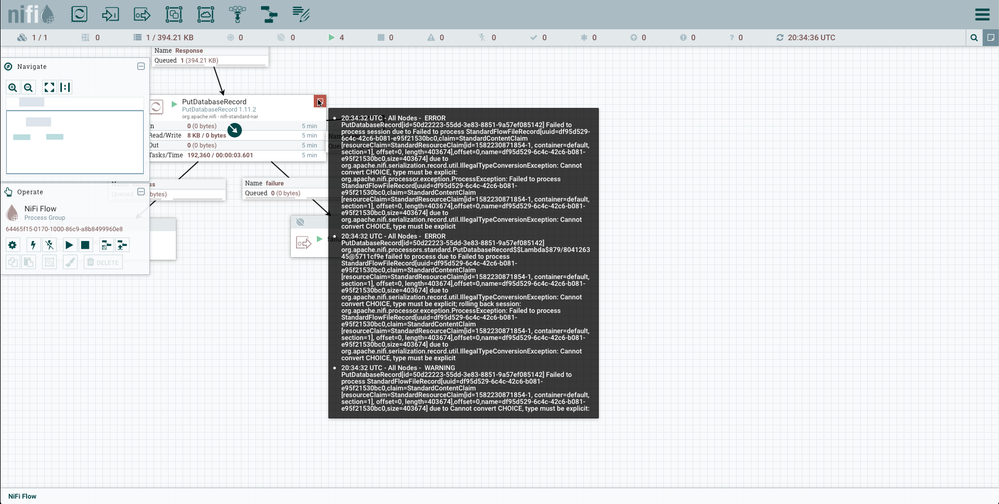Image resolution: width=999 pixels, height=504 pixels.
Task: Collapse the Navigate panel
Action: click(141, 66)
